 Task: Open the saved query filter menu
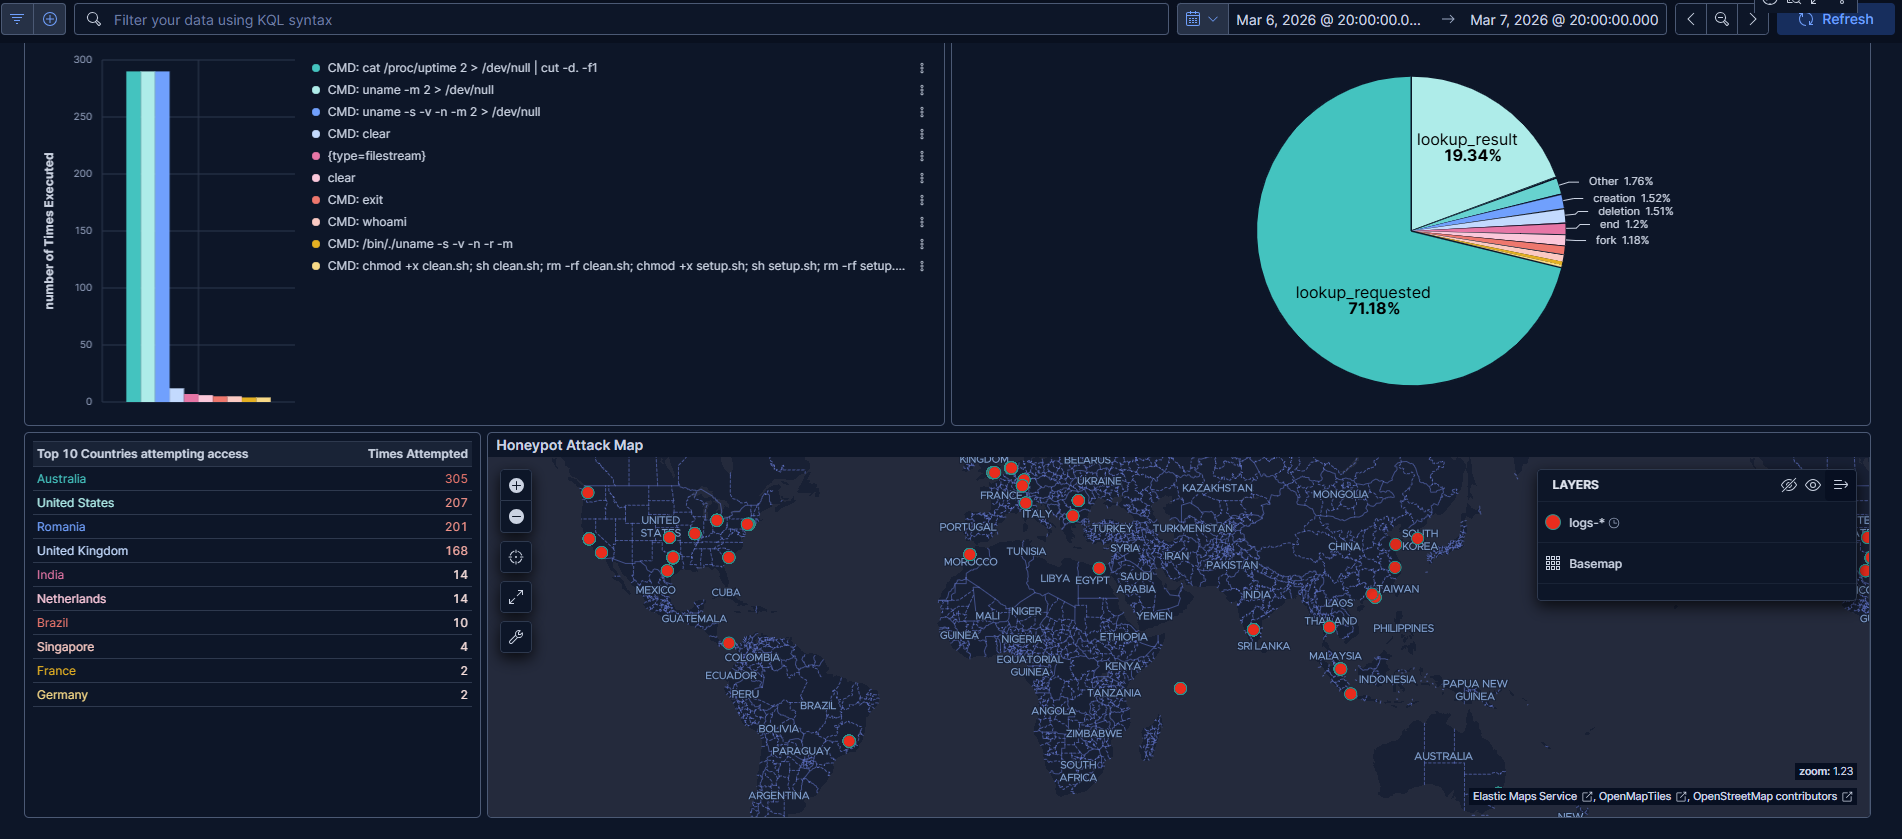point(17,19)
